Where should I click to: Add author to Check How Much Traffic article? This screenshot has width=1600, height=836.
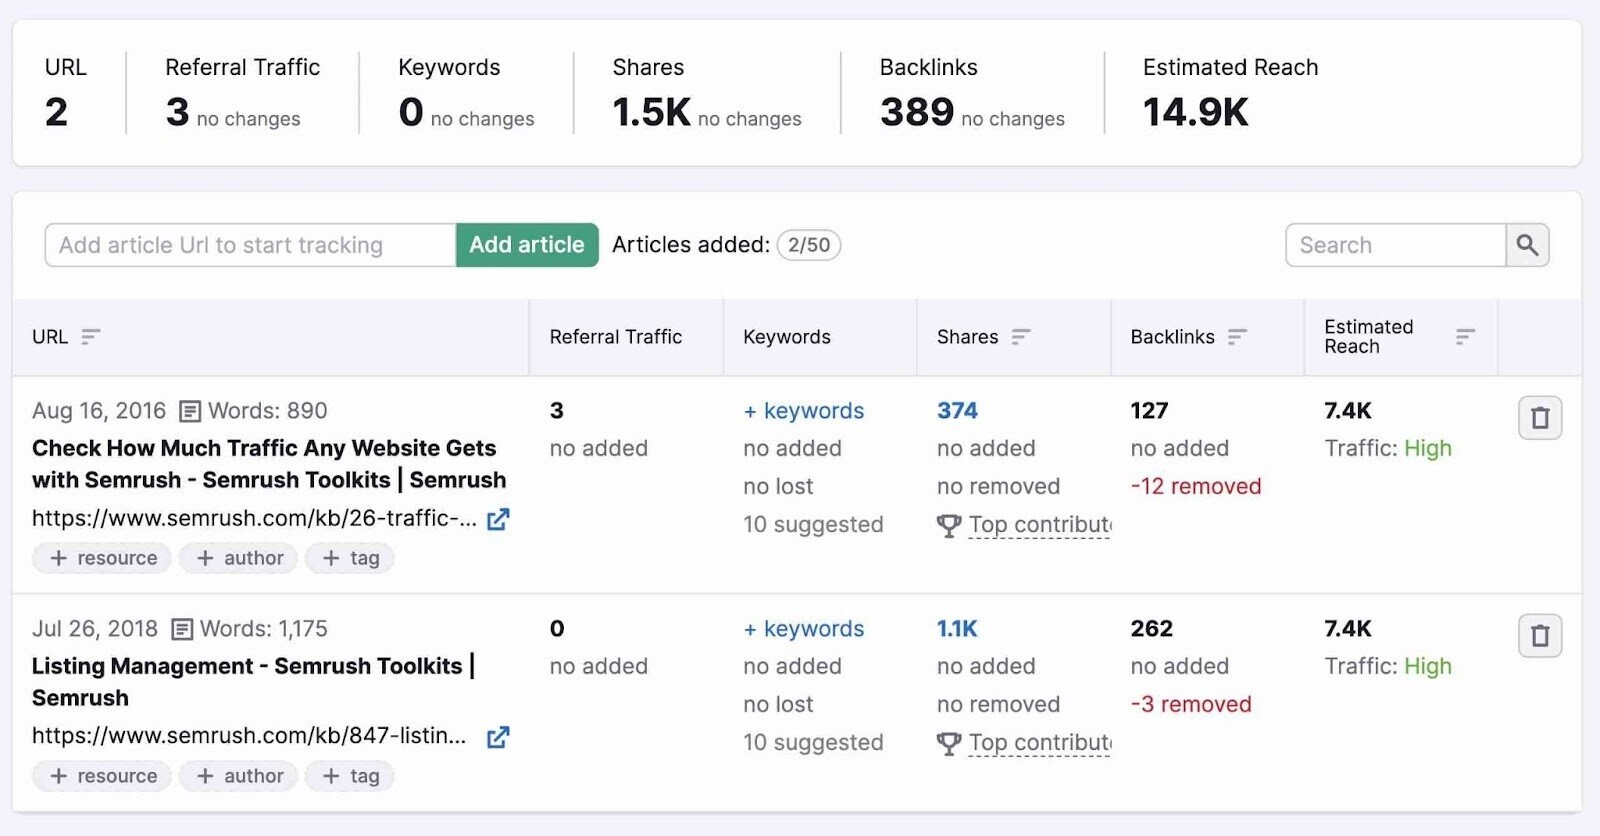point(238,558)
